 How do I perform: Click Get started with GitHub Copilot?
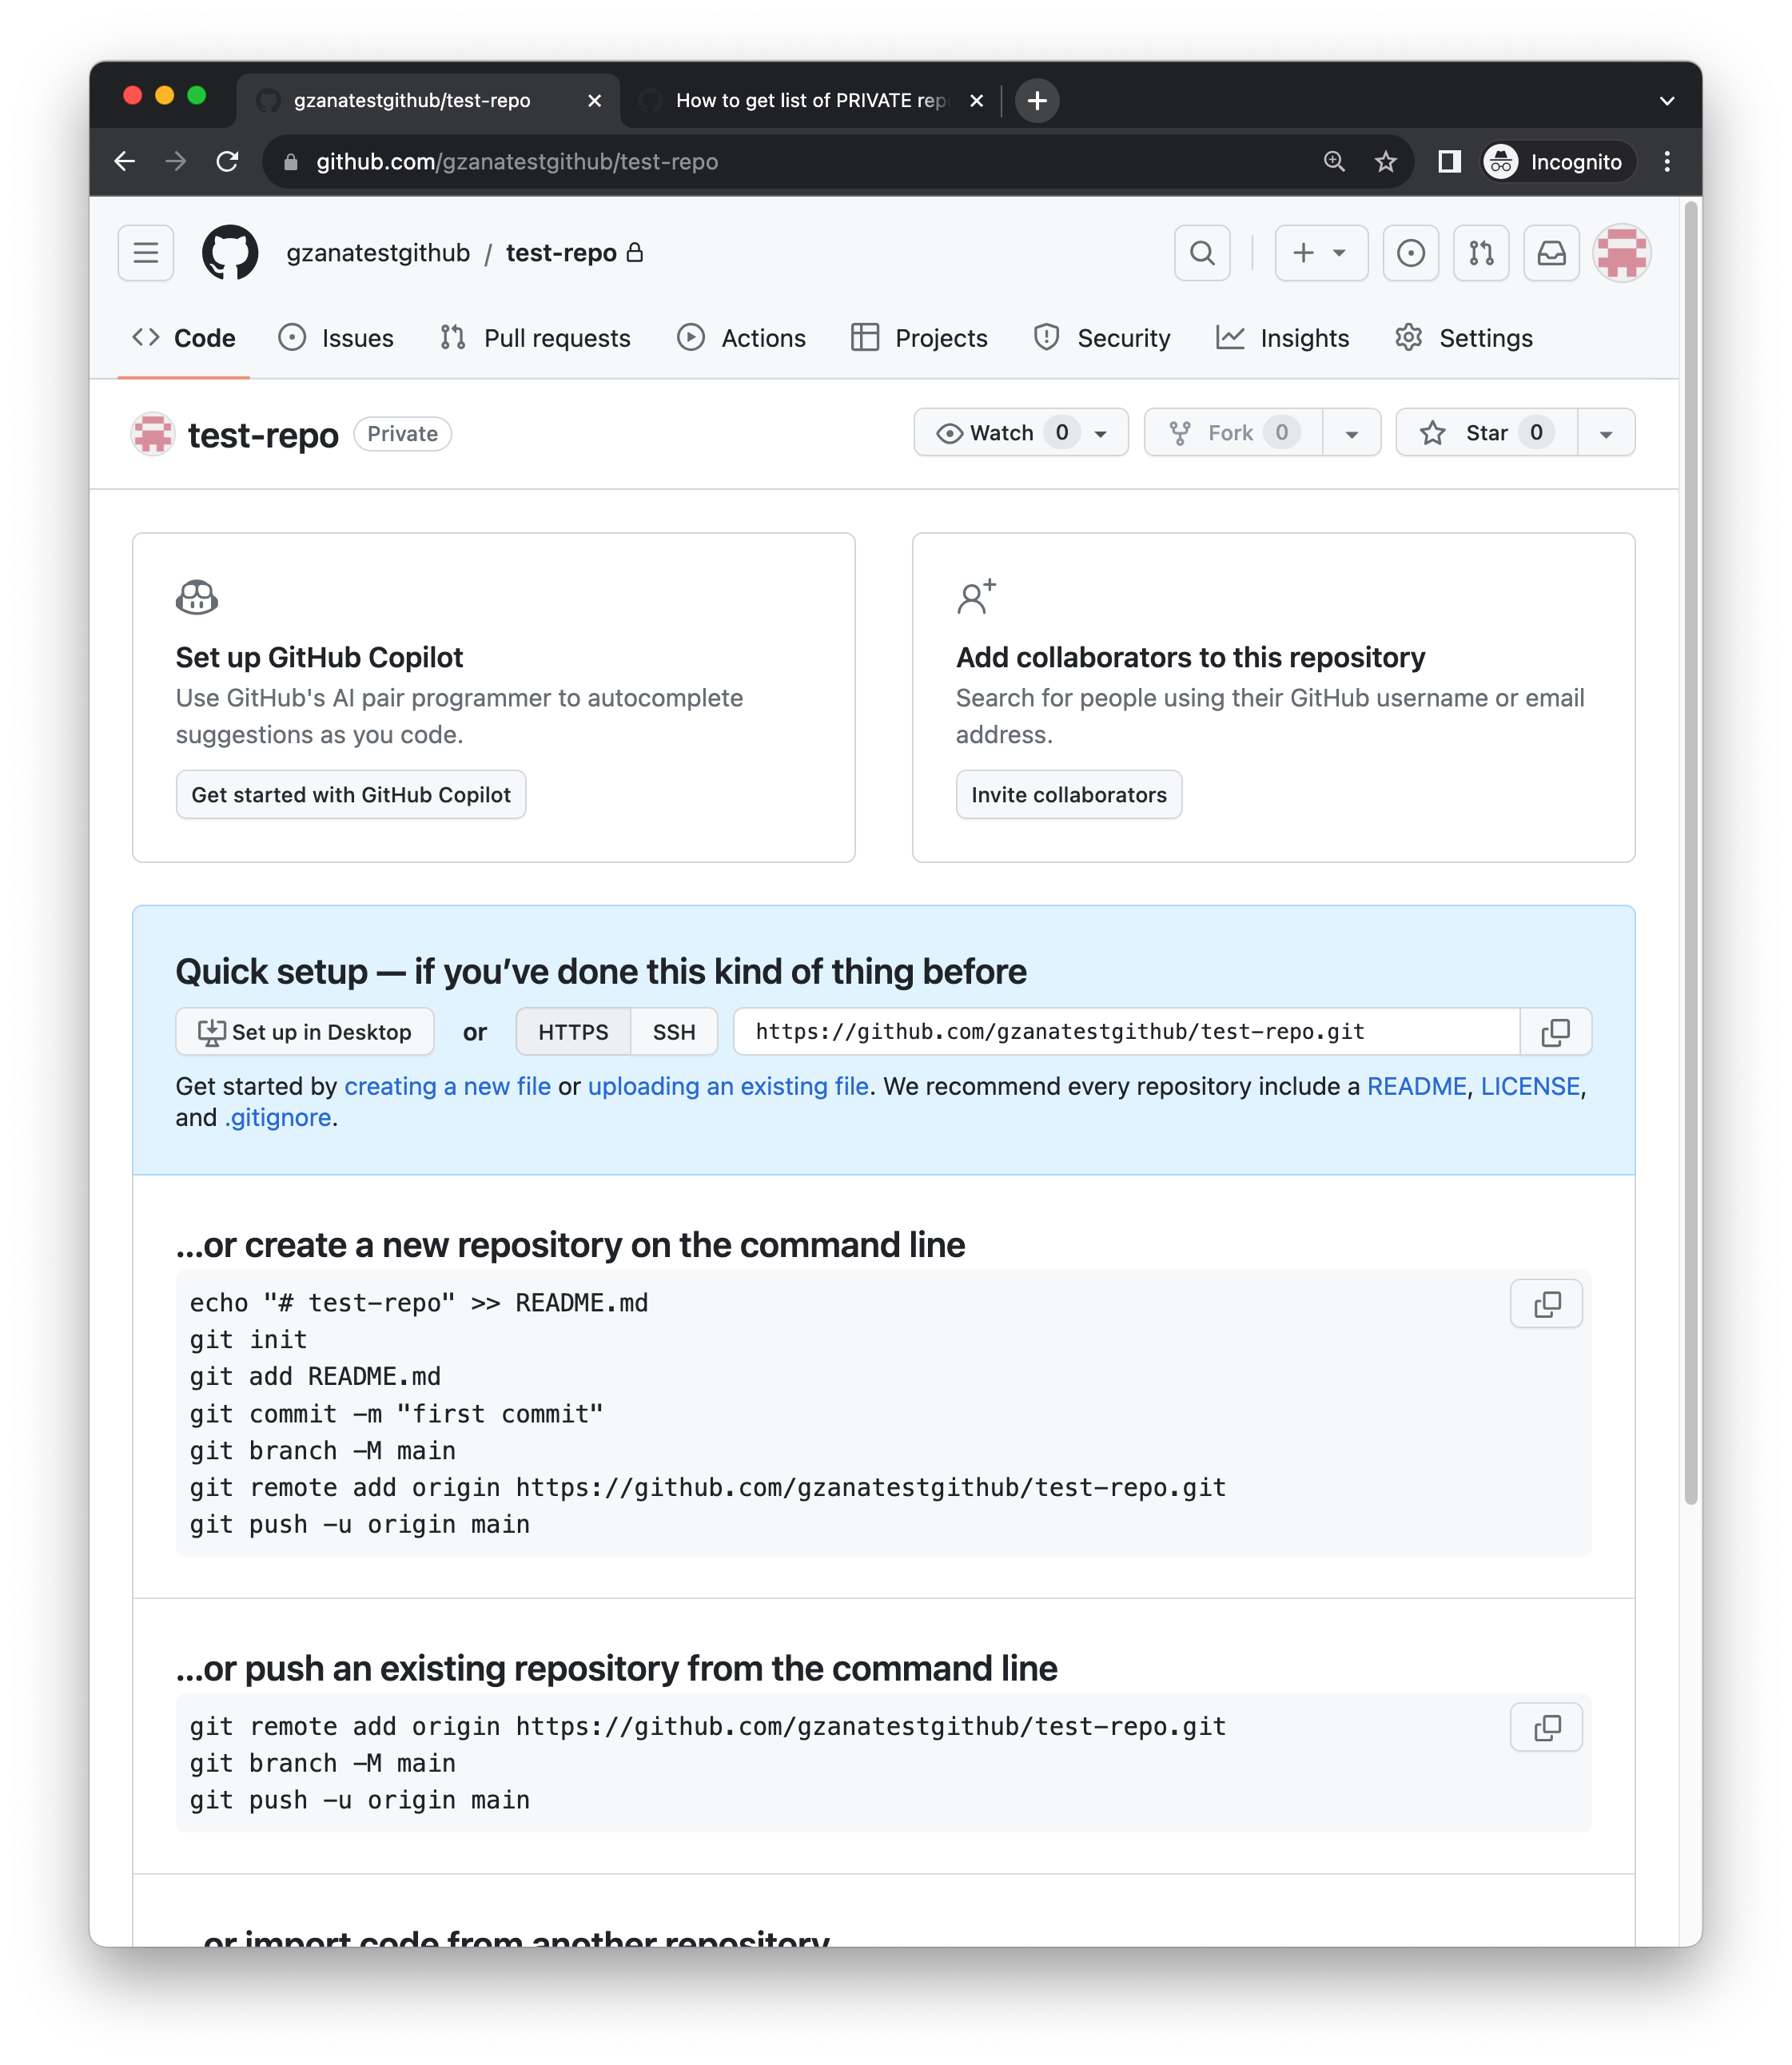point(351,795)
